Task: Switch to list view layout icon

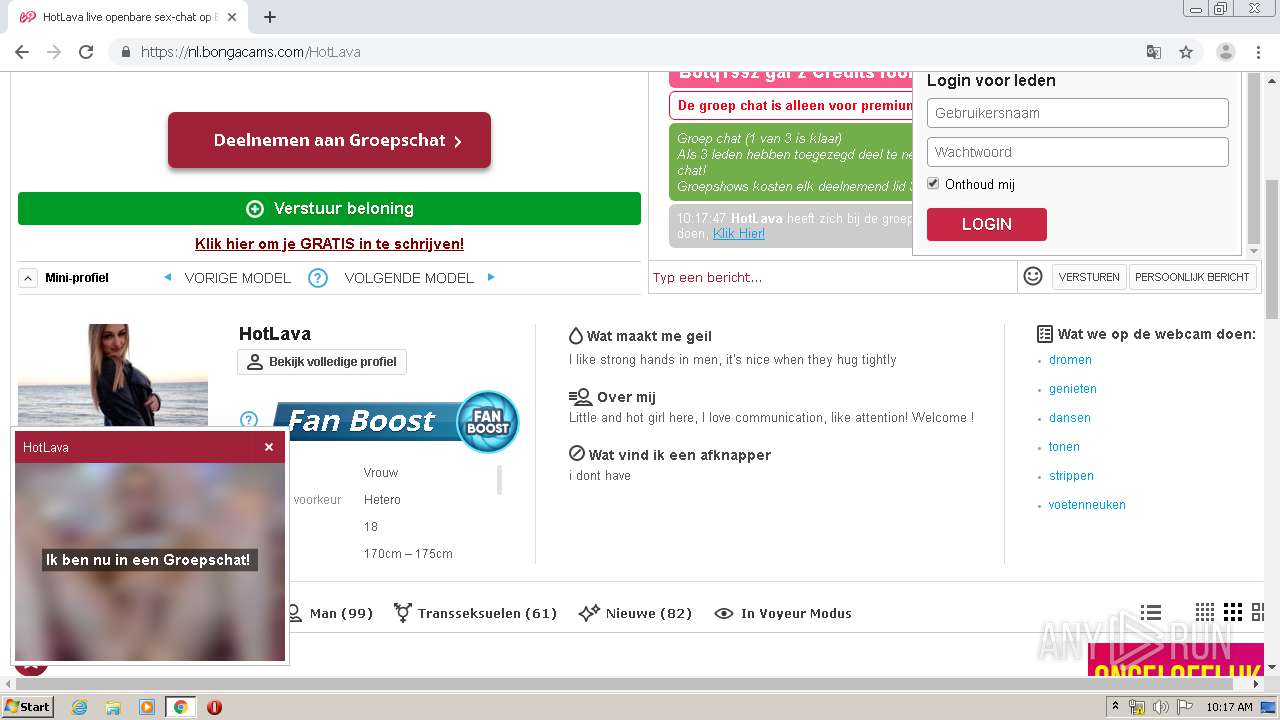Action: tap(1151, 612)
